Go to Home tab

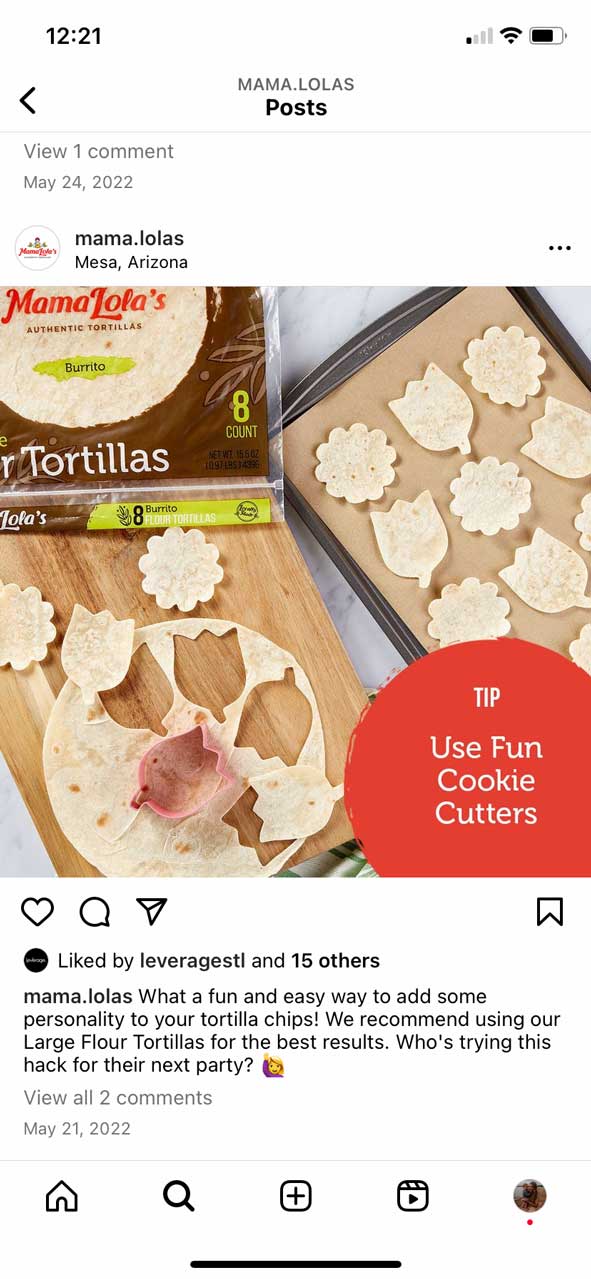click(x=62, y=1196)
